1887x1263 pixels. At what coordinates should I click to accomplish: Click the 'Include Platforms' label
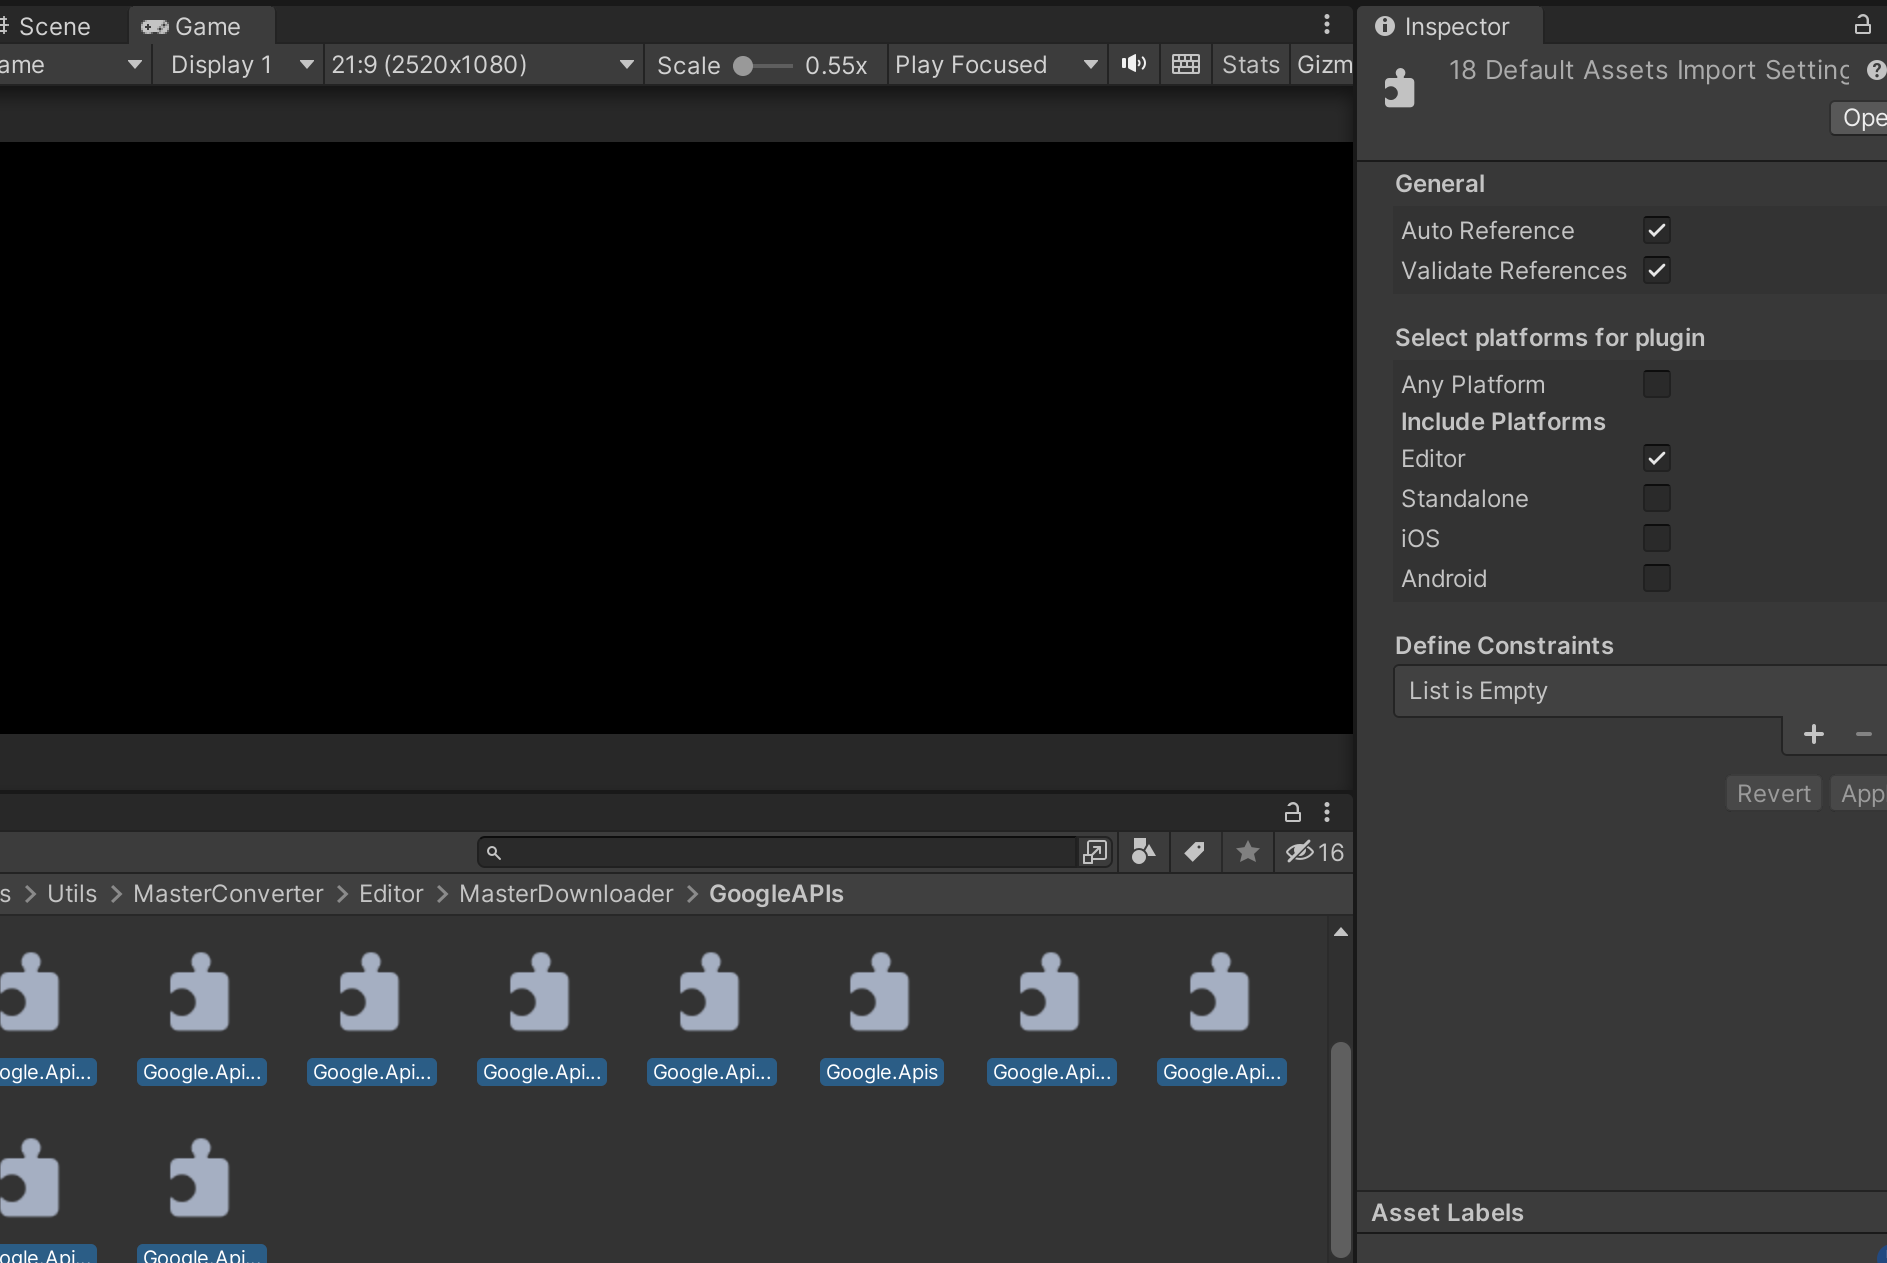click(1503, 422)
